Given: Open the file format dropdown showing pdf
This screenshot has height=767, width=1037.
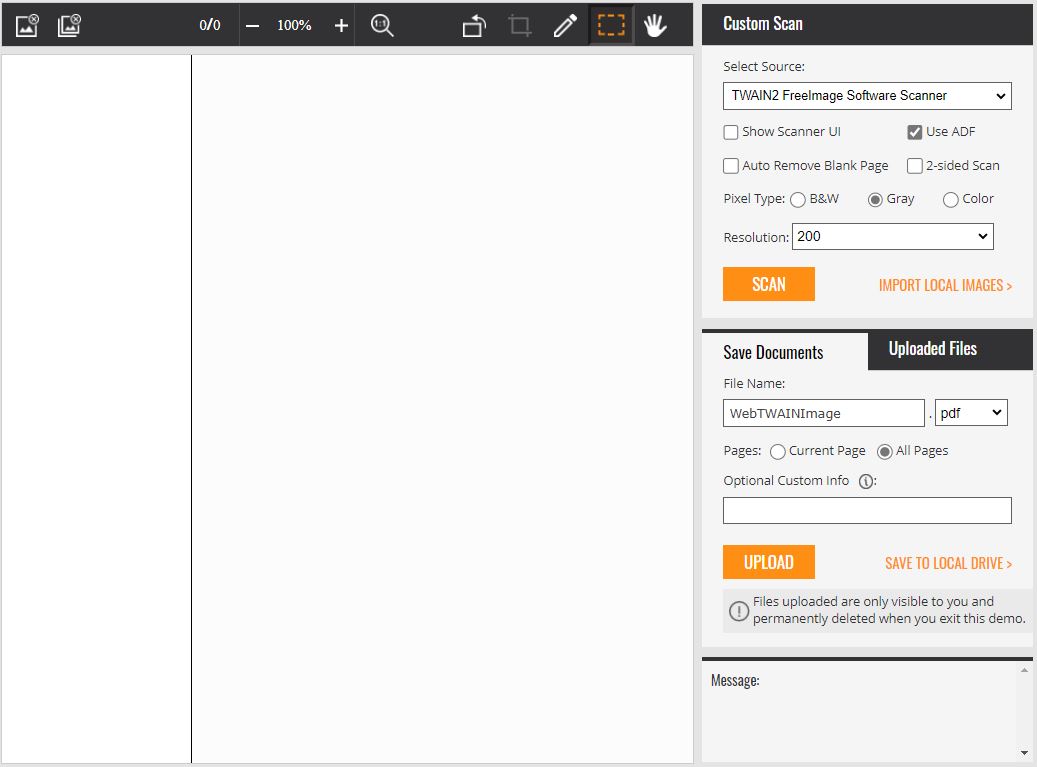Looking at the screenshot, I should [970, 411].
